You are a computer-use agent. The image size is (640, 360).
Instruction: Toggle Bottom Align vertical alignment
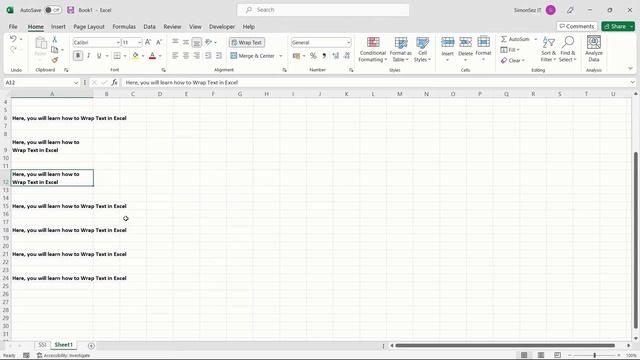pyautogui.click(x=197, y=42)
